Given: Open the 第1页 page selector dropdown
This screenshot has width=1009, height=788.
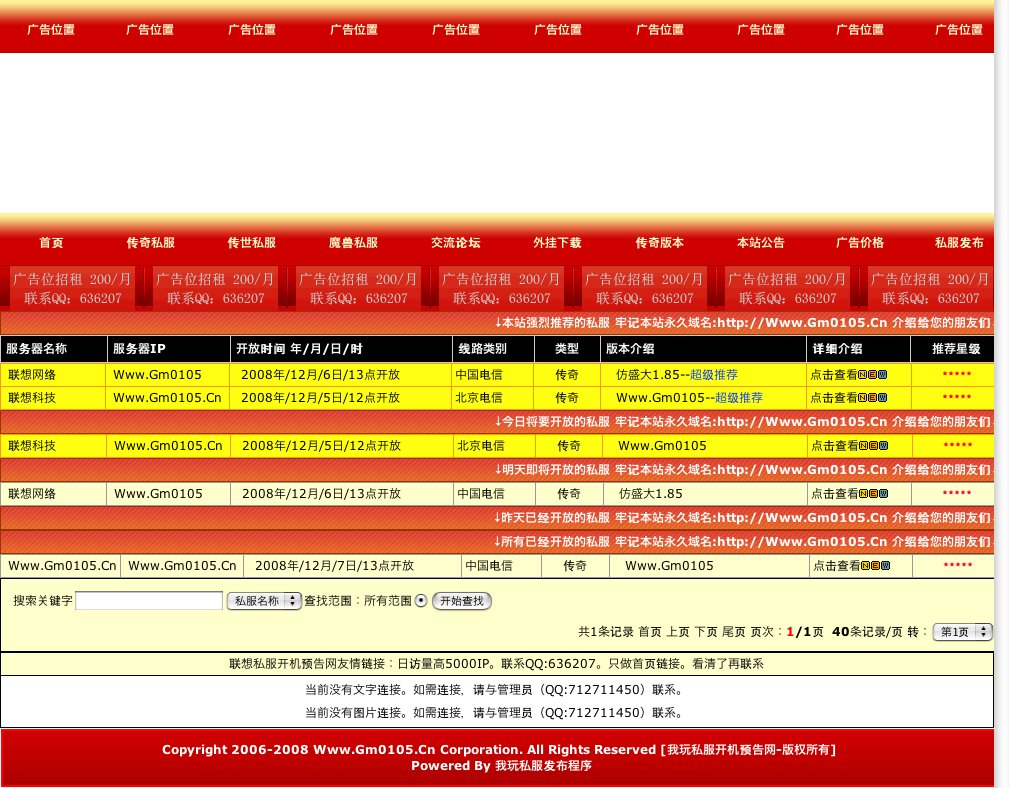Looking at the screenshot, I should [960, 631].
